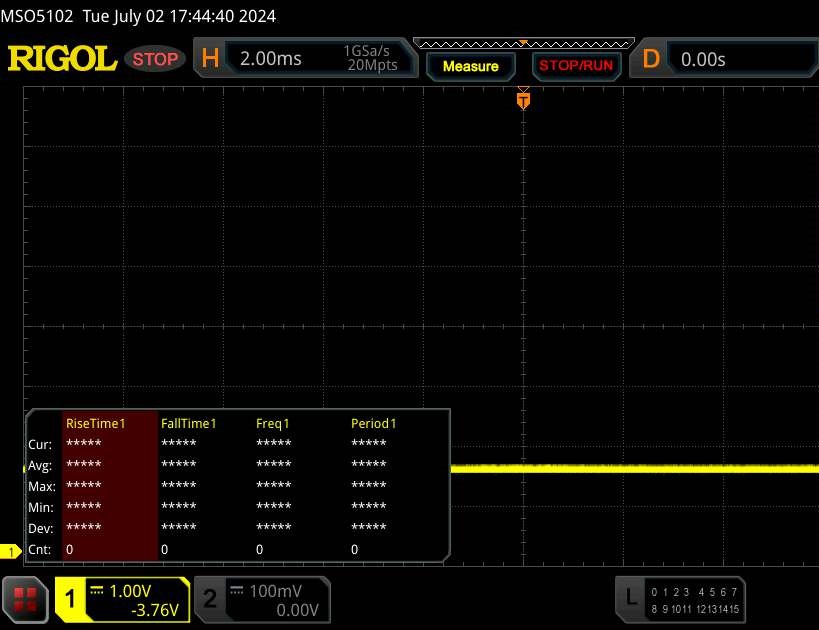Open channel 1 -3.76V offset value

[x=155, y=610]
